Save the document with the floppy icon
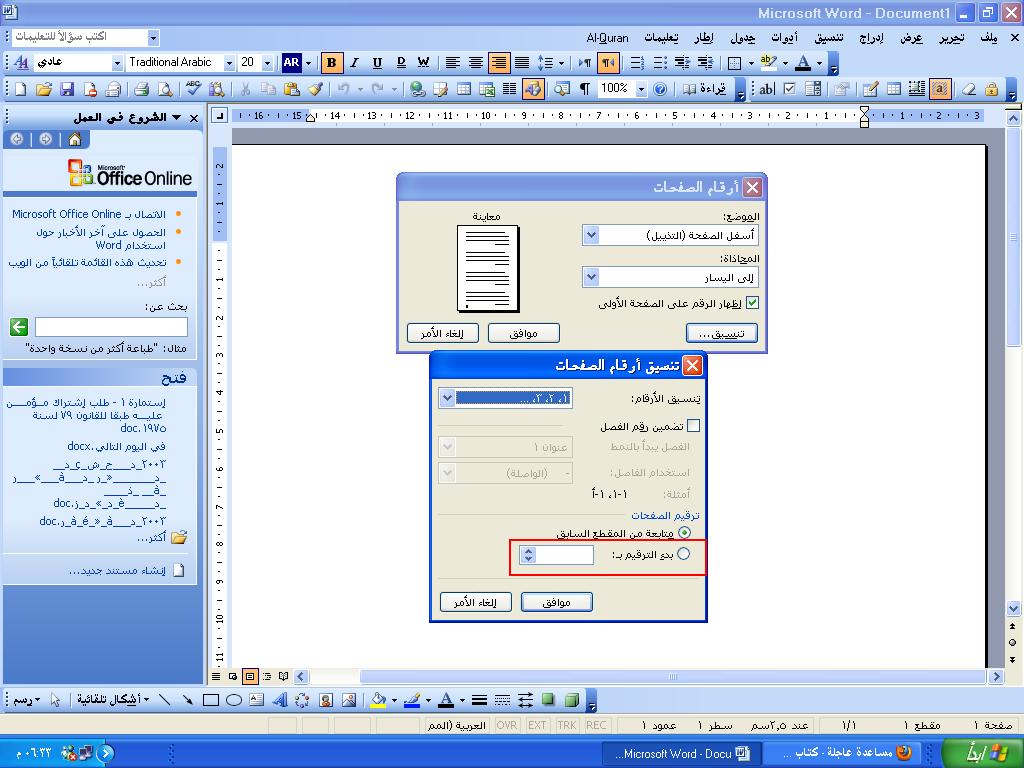1024x768 pixels. [67, 89]
